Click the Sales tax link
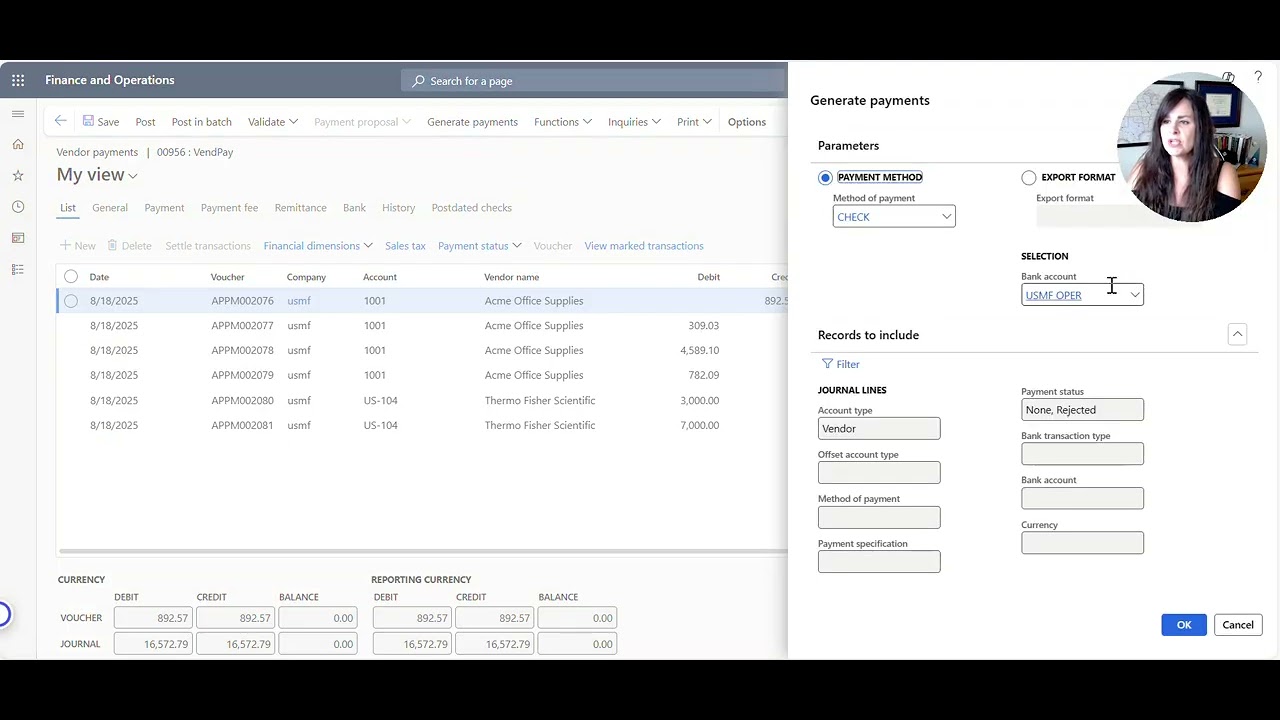 pyautogui.click(x=405, y=245)
